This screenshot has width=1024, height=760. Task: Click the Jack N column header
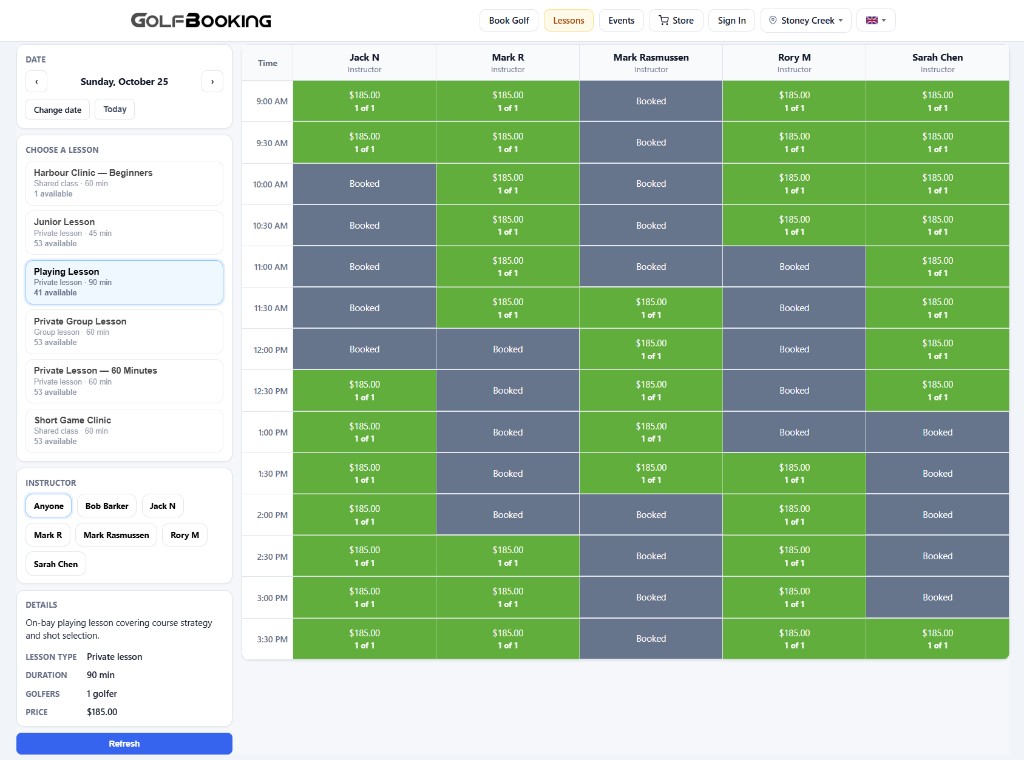click(364, 63)
